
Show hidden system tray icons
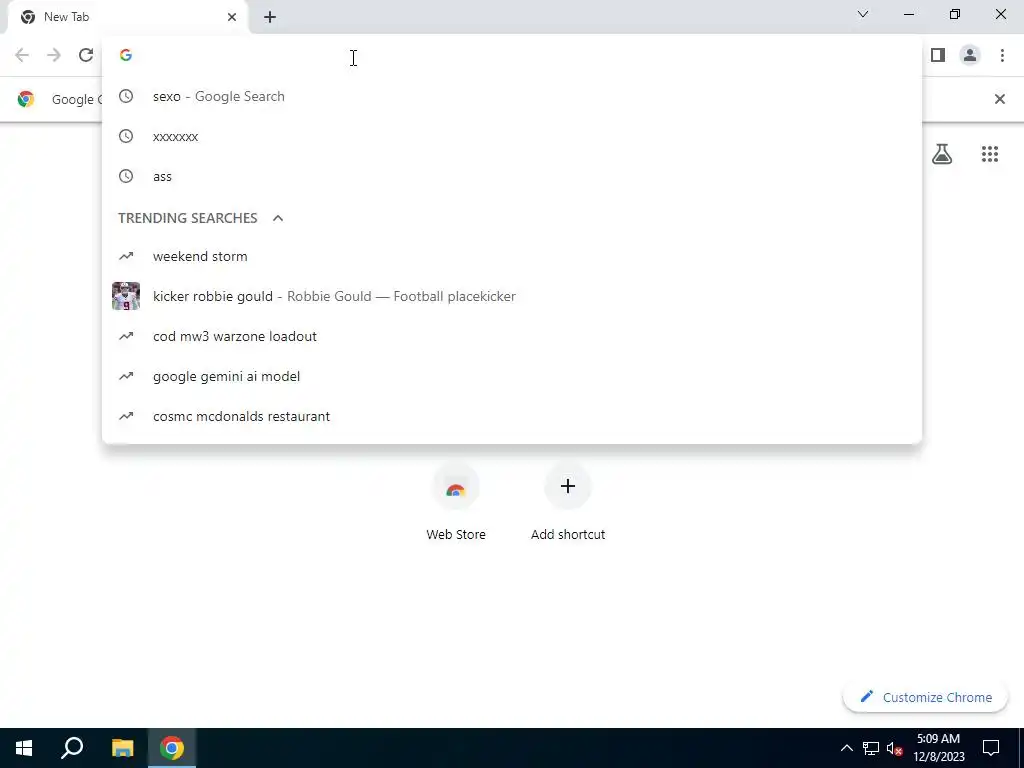846,748
